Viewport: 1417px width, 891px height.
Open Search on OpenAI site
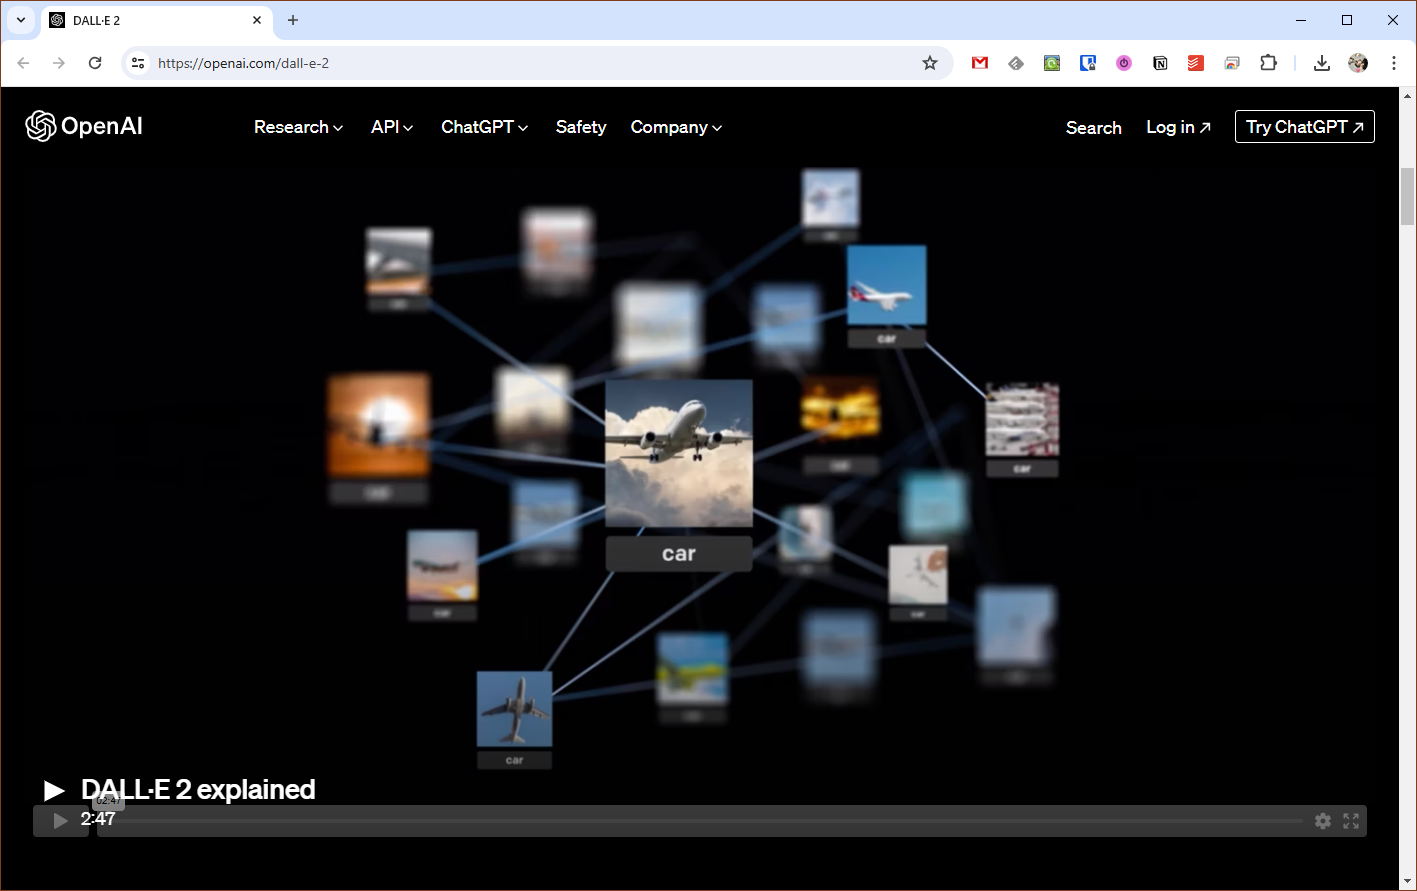point(1093,127)
